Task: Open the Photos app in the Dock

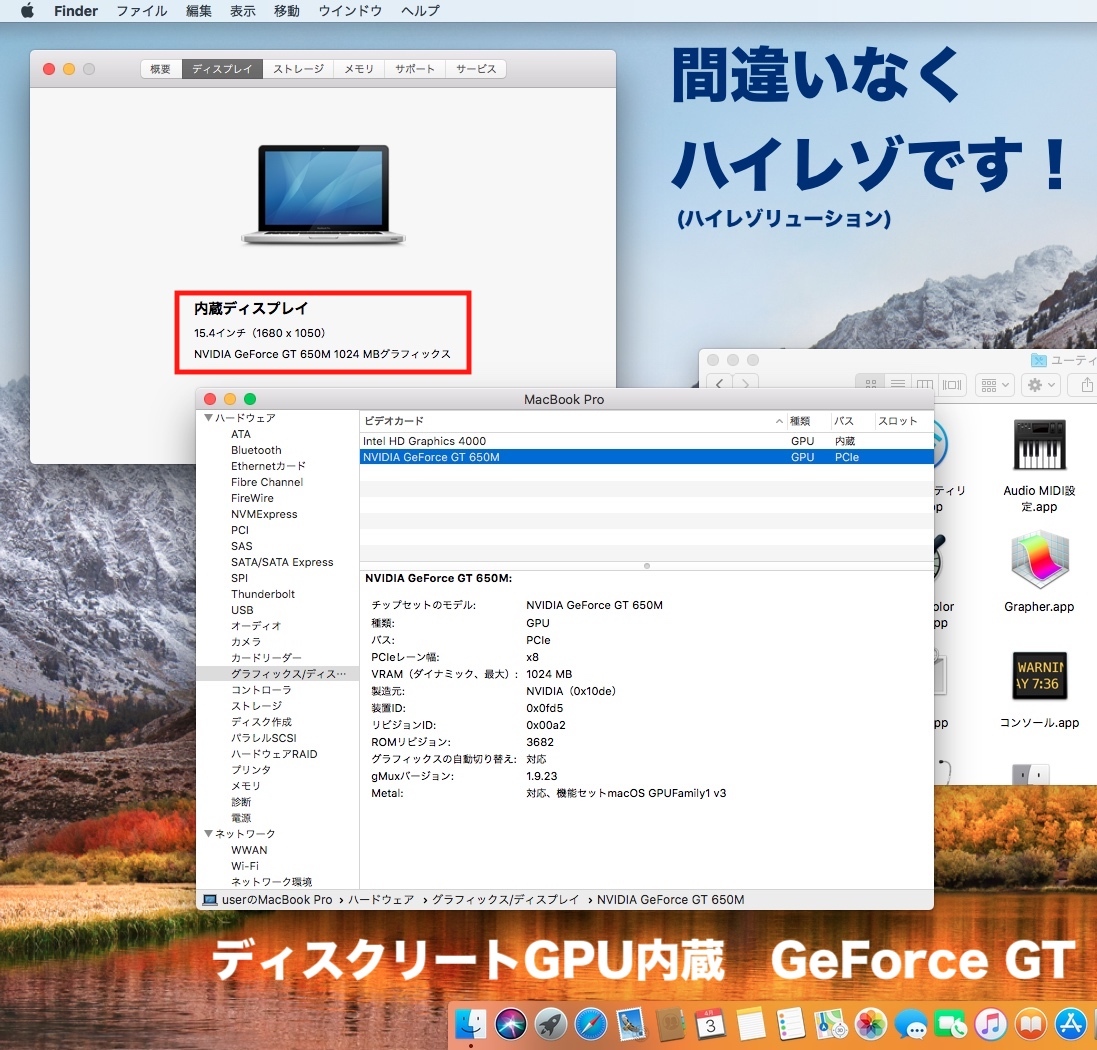Action: click(x=871, y=1024)
